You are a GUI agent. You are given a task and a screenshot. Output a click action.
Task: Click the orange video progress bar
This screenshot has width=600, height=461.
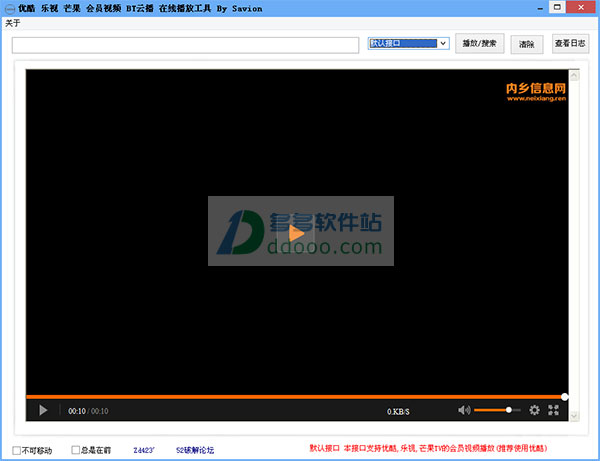(295, 397)
